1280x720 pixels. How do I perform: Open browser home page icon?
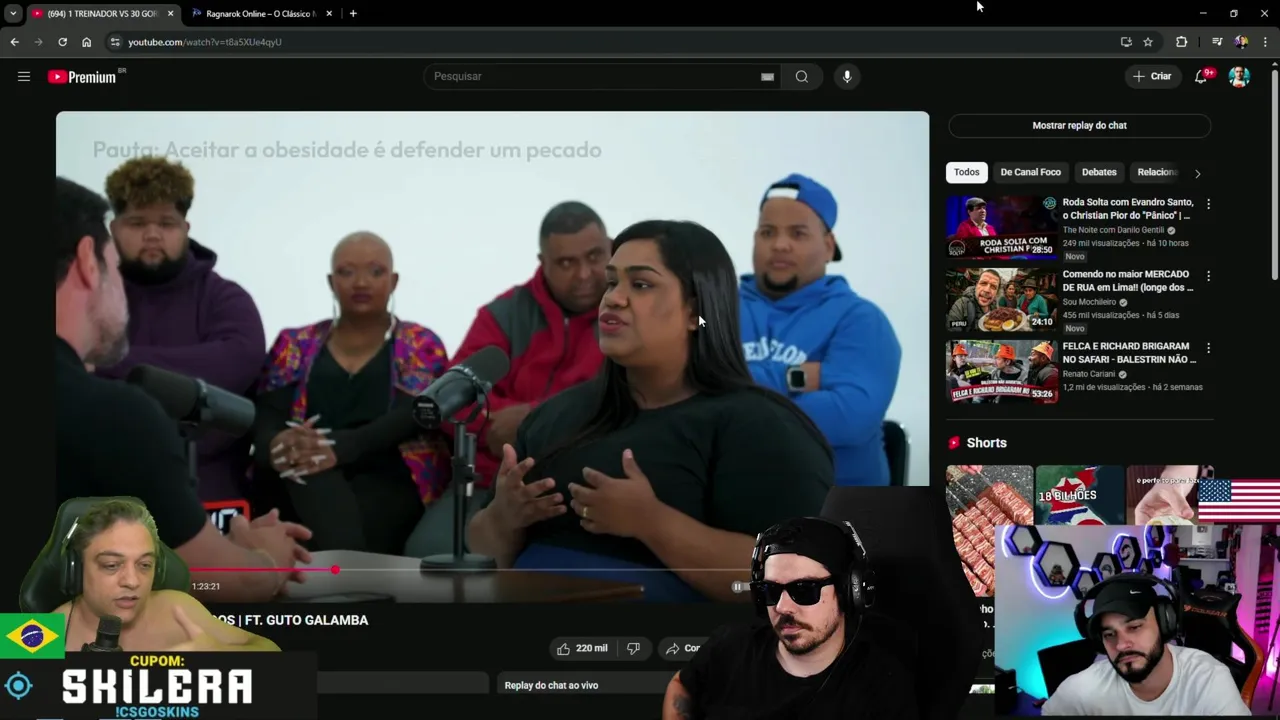pyautogui.click(x=86, y=42)
